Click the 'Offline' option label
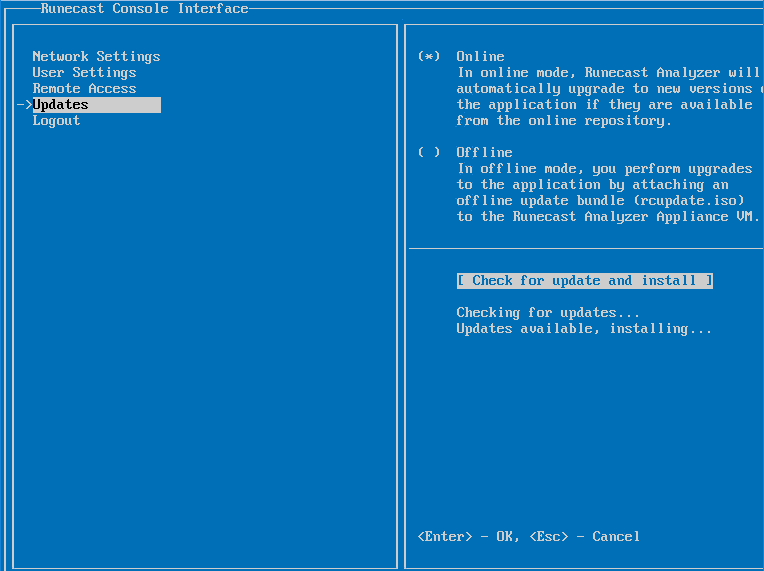This screenshot has height=571, width=764. click(x=484, y=152)
